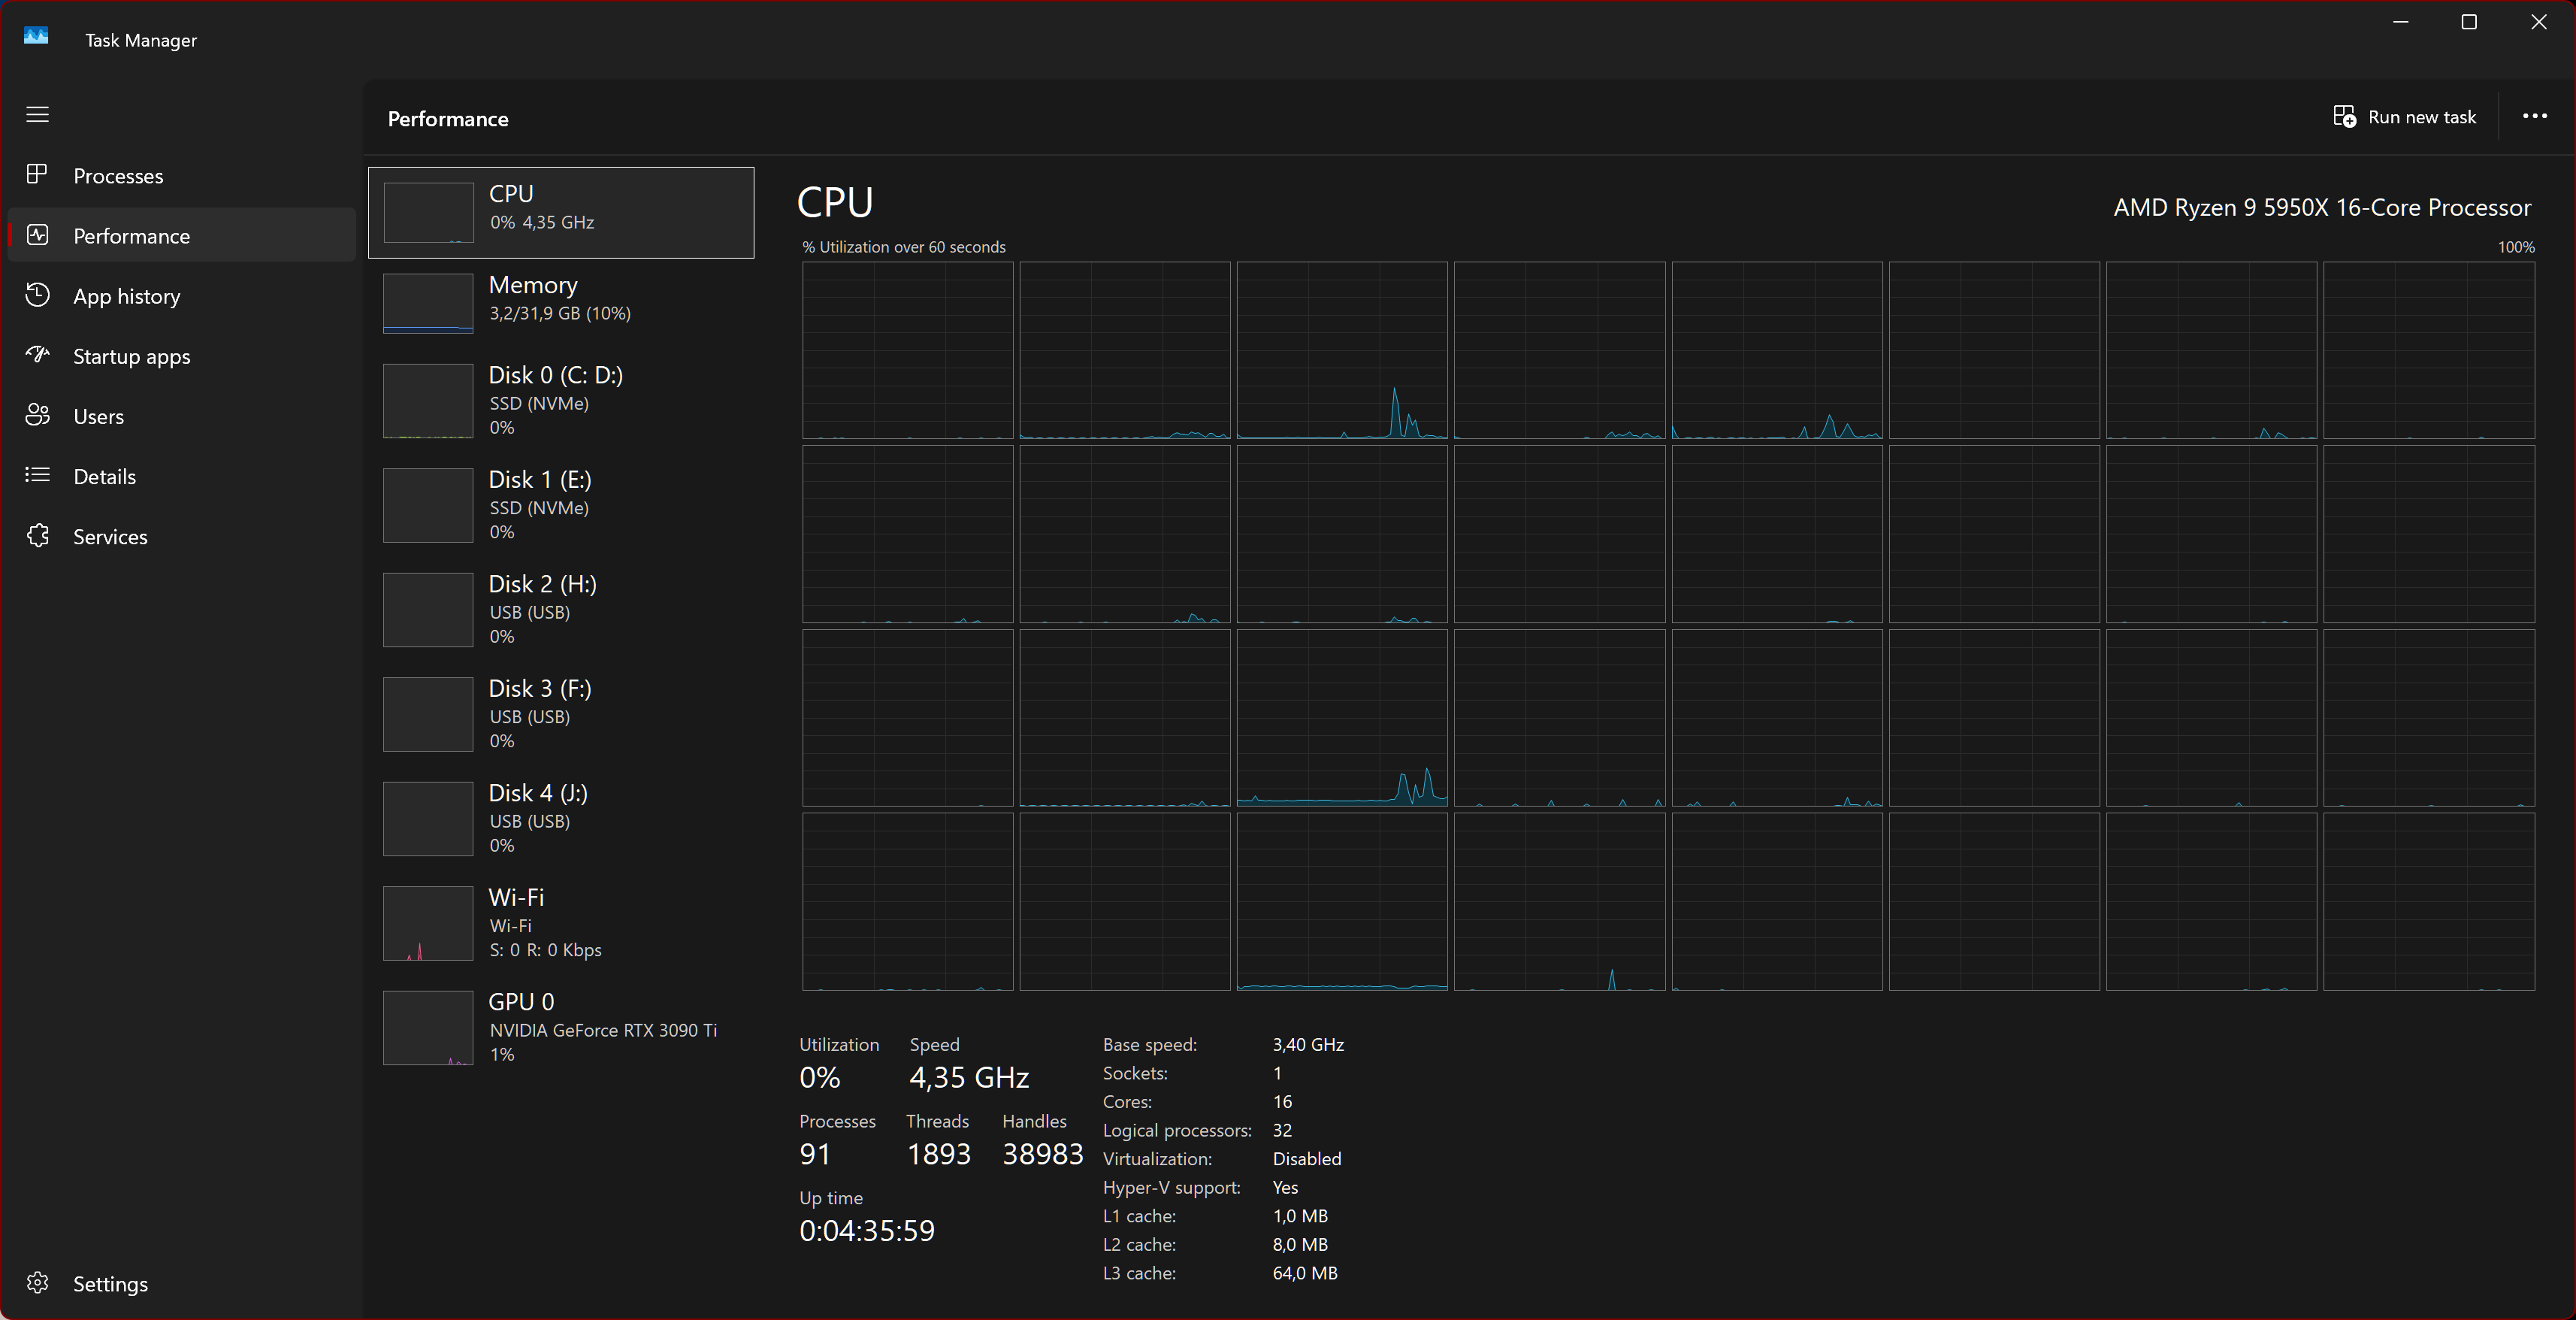Select GPU 0 NVIDIA GeForce entry
Image resolution: width=2576 pixels, height=1320 pixels.
pos(560,1027)
